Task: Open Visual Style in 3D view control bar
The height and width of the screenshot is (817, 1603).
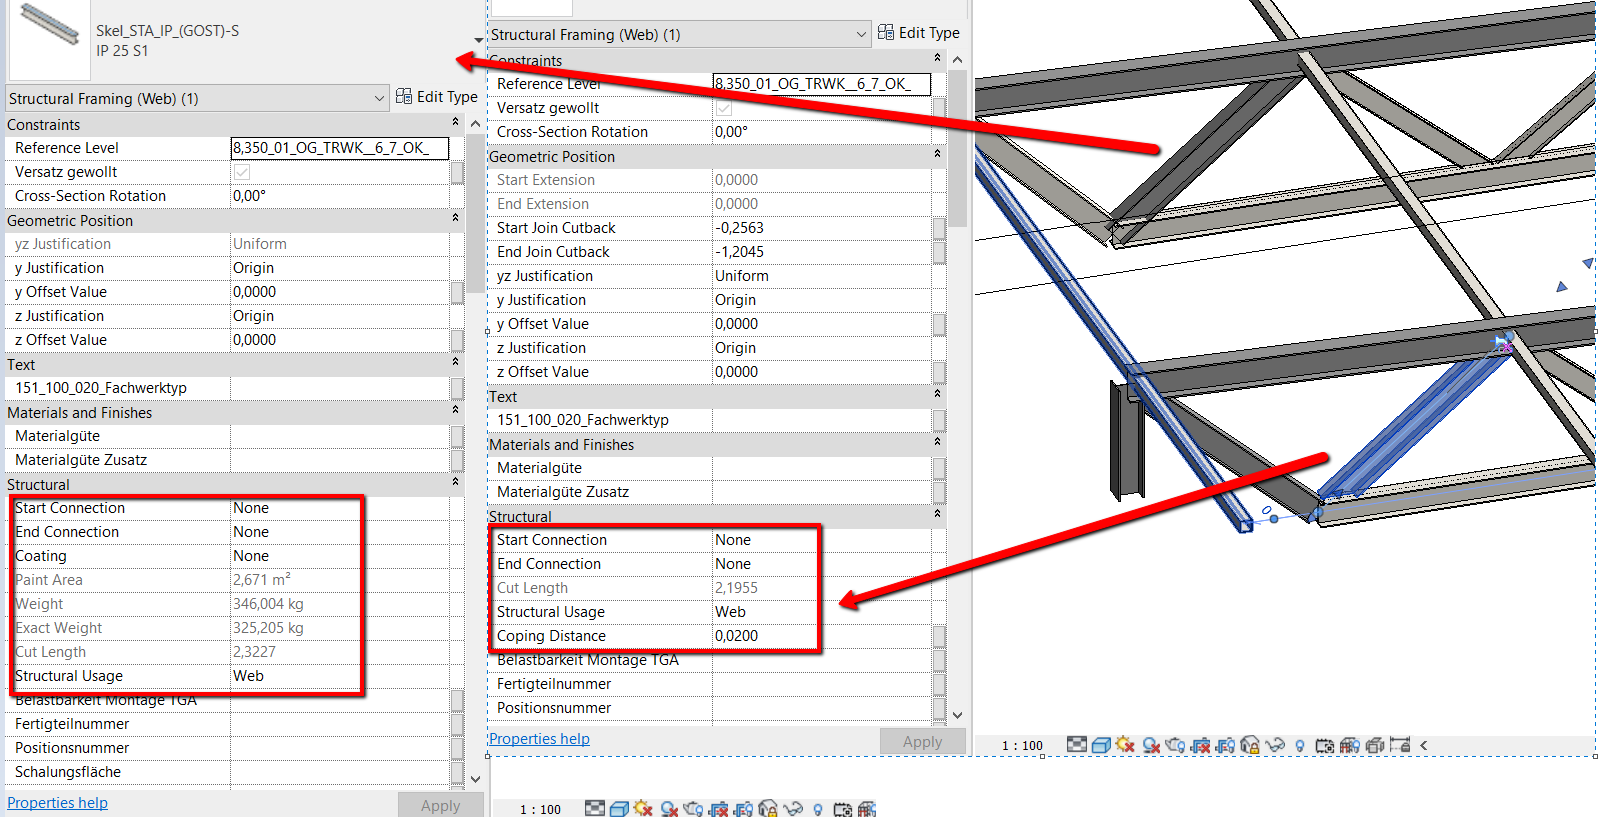Action: pyautogui.click(x=1101, y=745)
